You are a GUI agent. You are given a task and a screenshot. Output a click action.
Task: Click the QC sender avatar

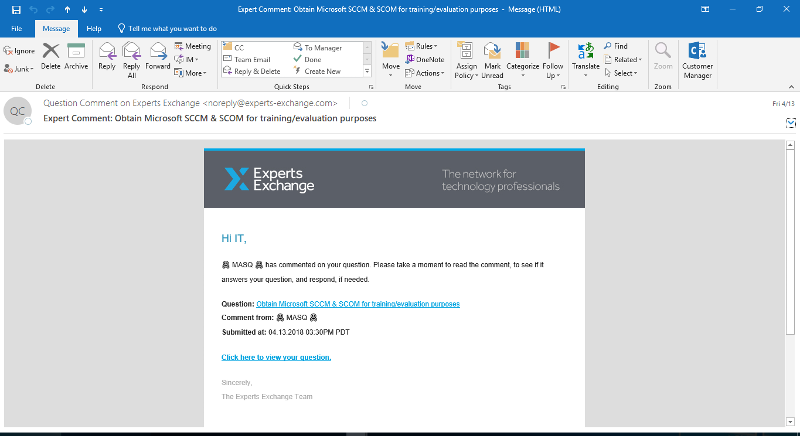coord(18,111)
